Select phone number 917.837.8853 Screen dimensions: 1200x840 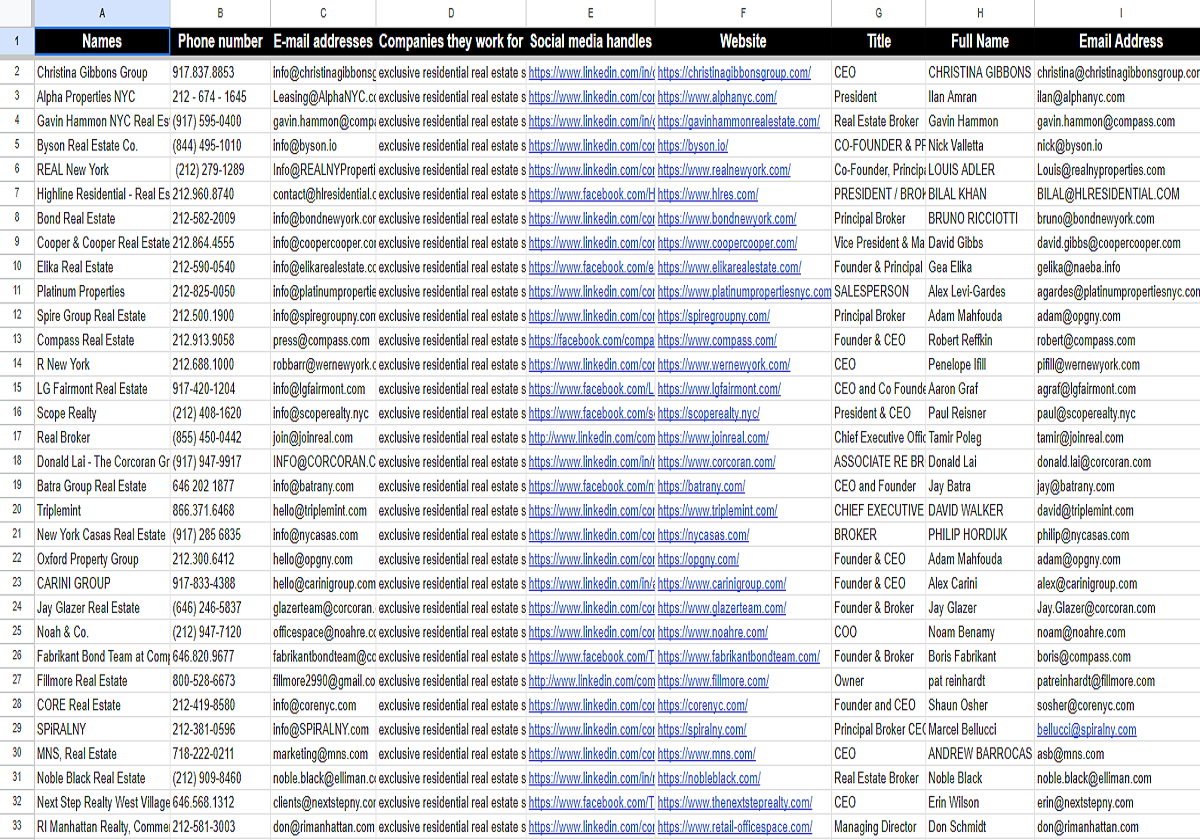click(x=220, y=73)
